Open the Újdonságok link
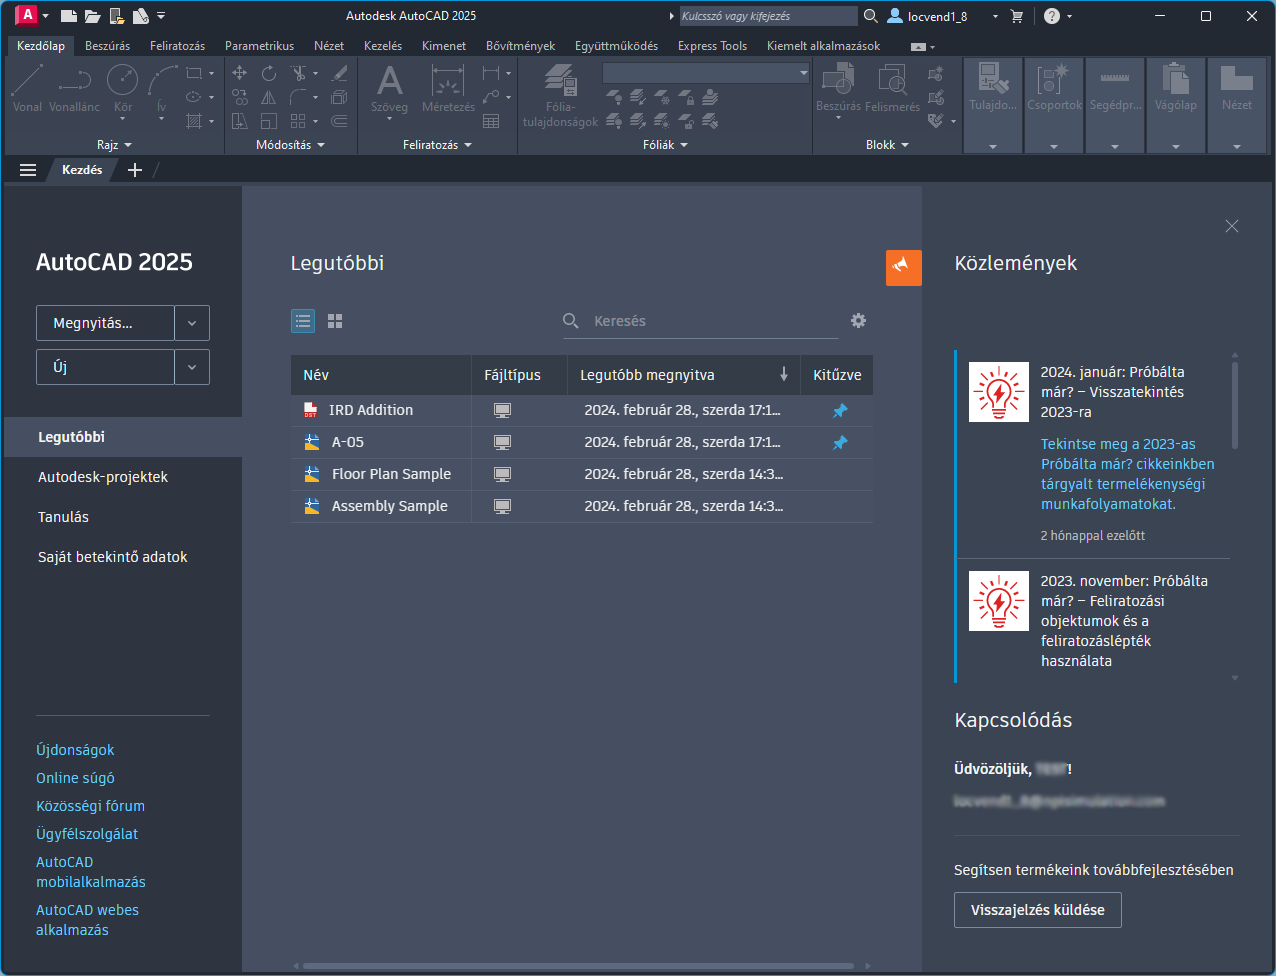Screen dimensions: 1276x976 coord(75,750)
